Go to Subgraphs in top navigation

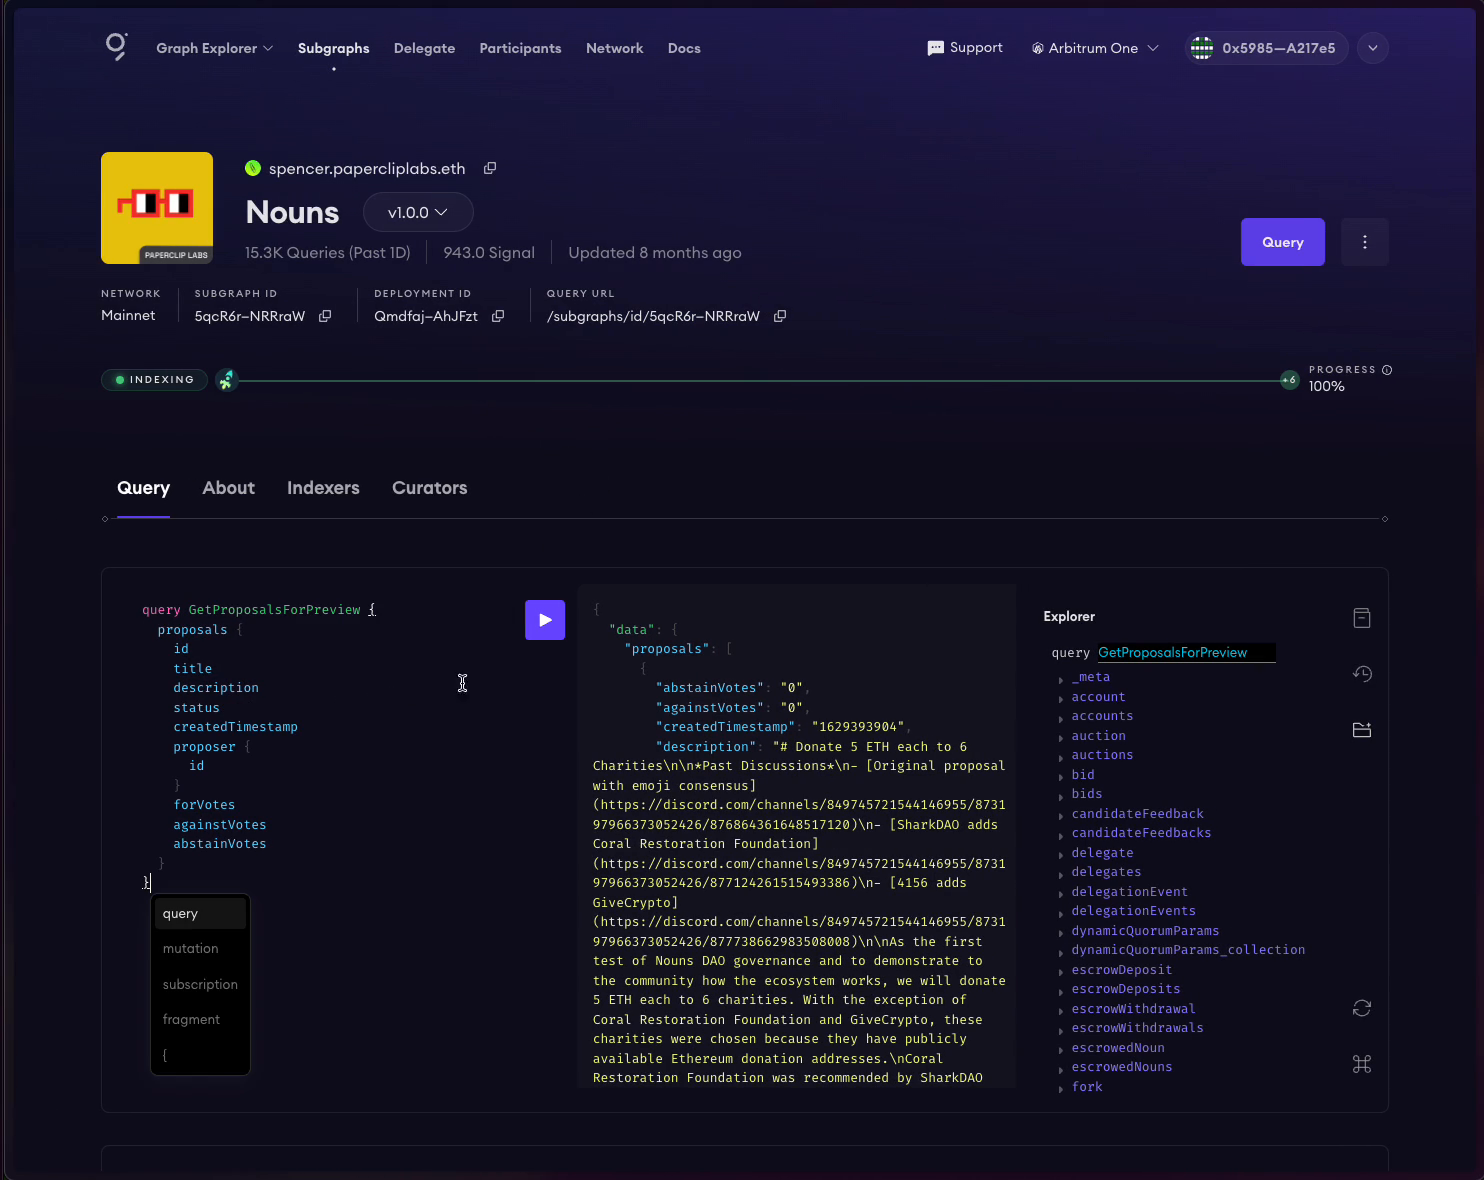tap(334, 48)
